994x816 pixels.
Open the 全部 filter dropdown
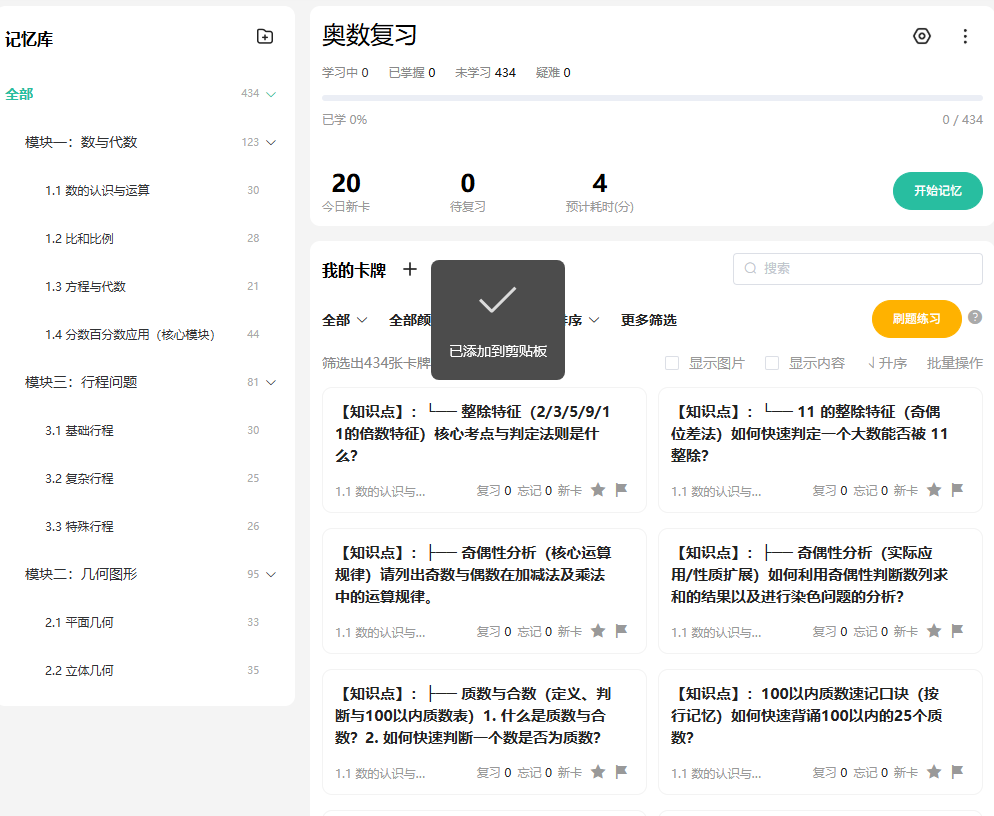(344, 320)
